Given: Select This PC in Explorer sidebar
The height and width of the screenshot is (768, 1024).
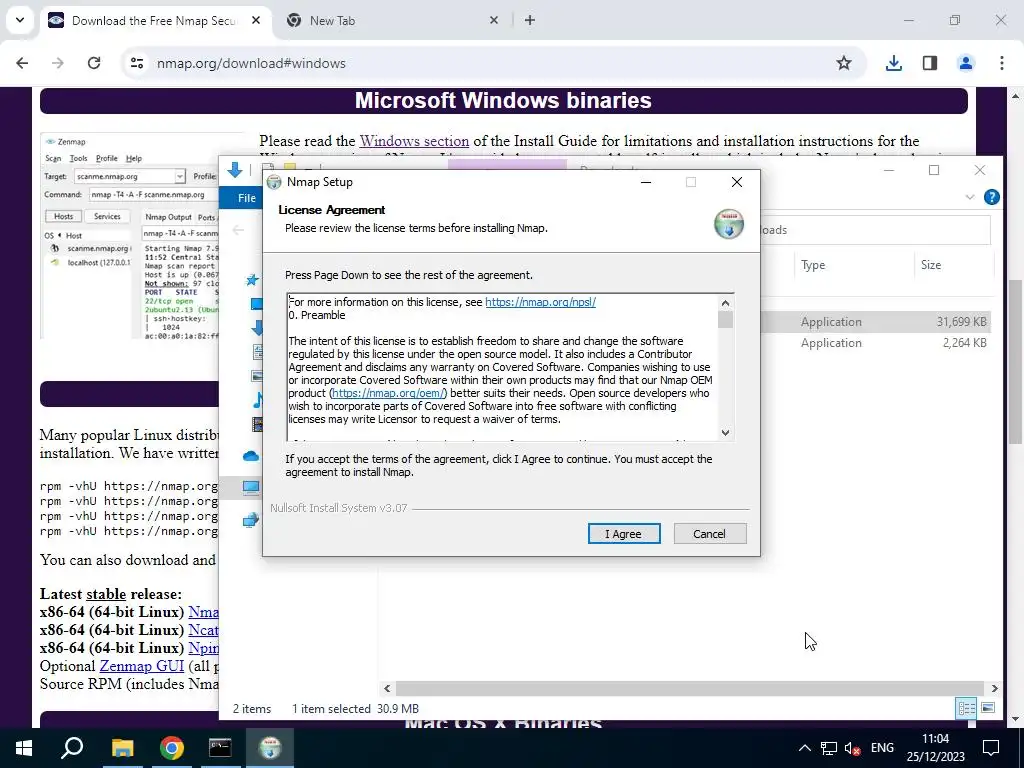Looking at the screenshot, I should 251,487.
